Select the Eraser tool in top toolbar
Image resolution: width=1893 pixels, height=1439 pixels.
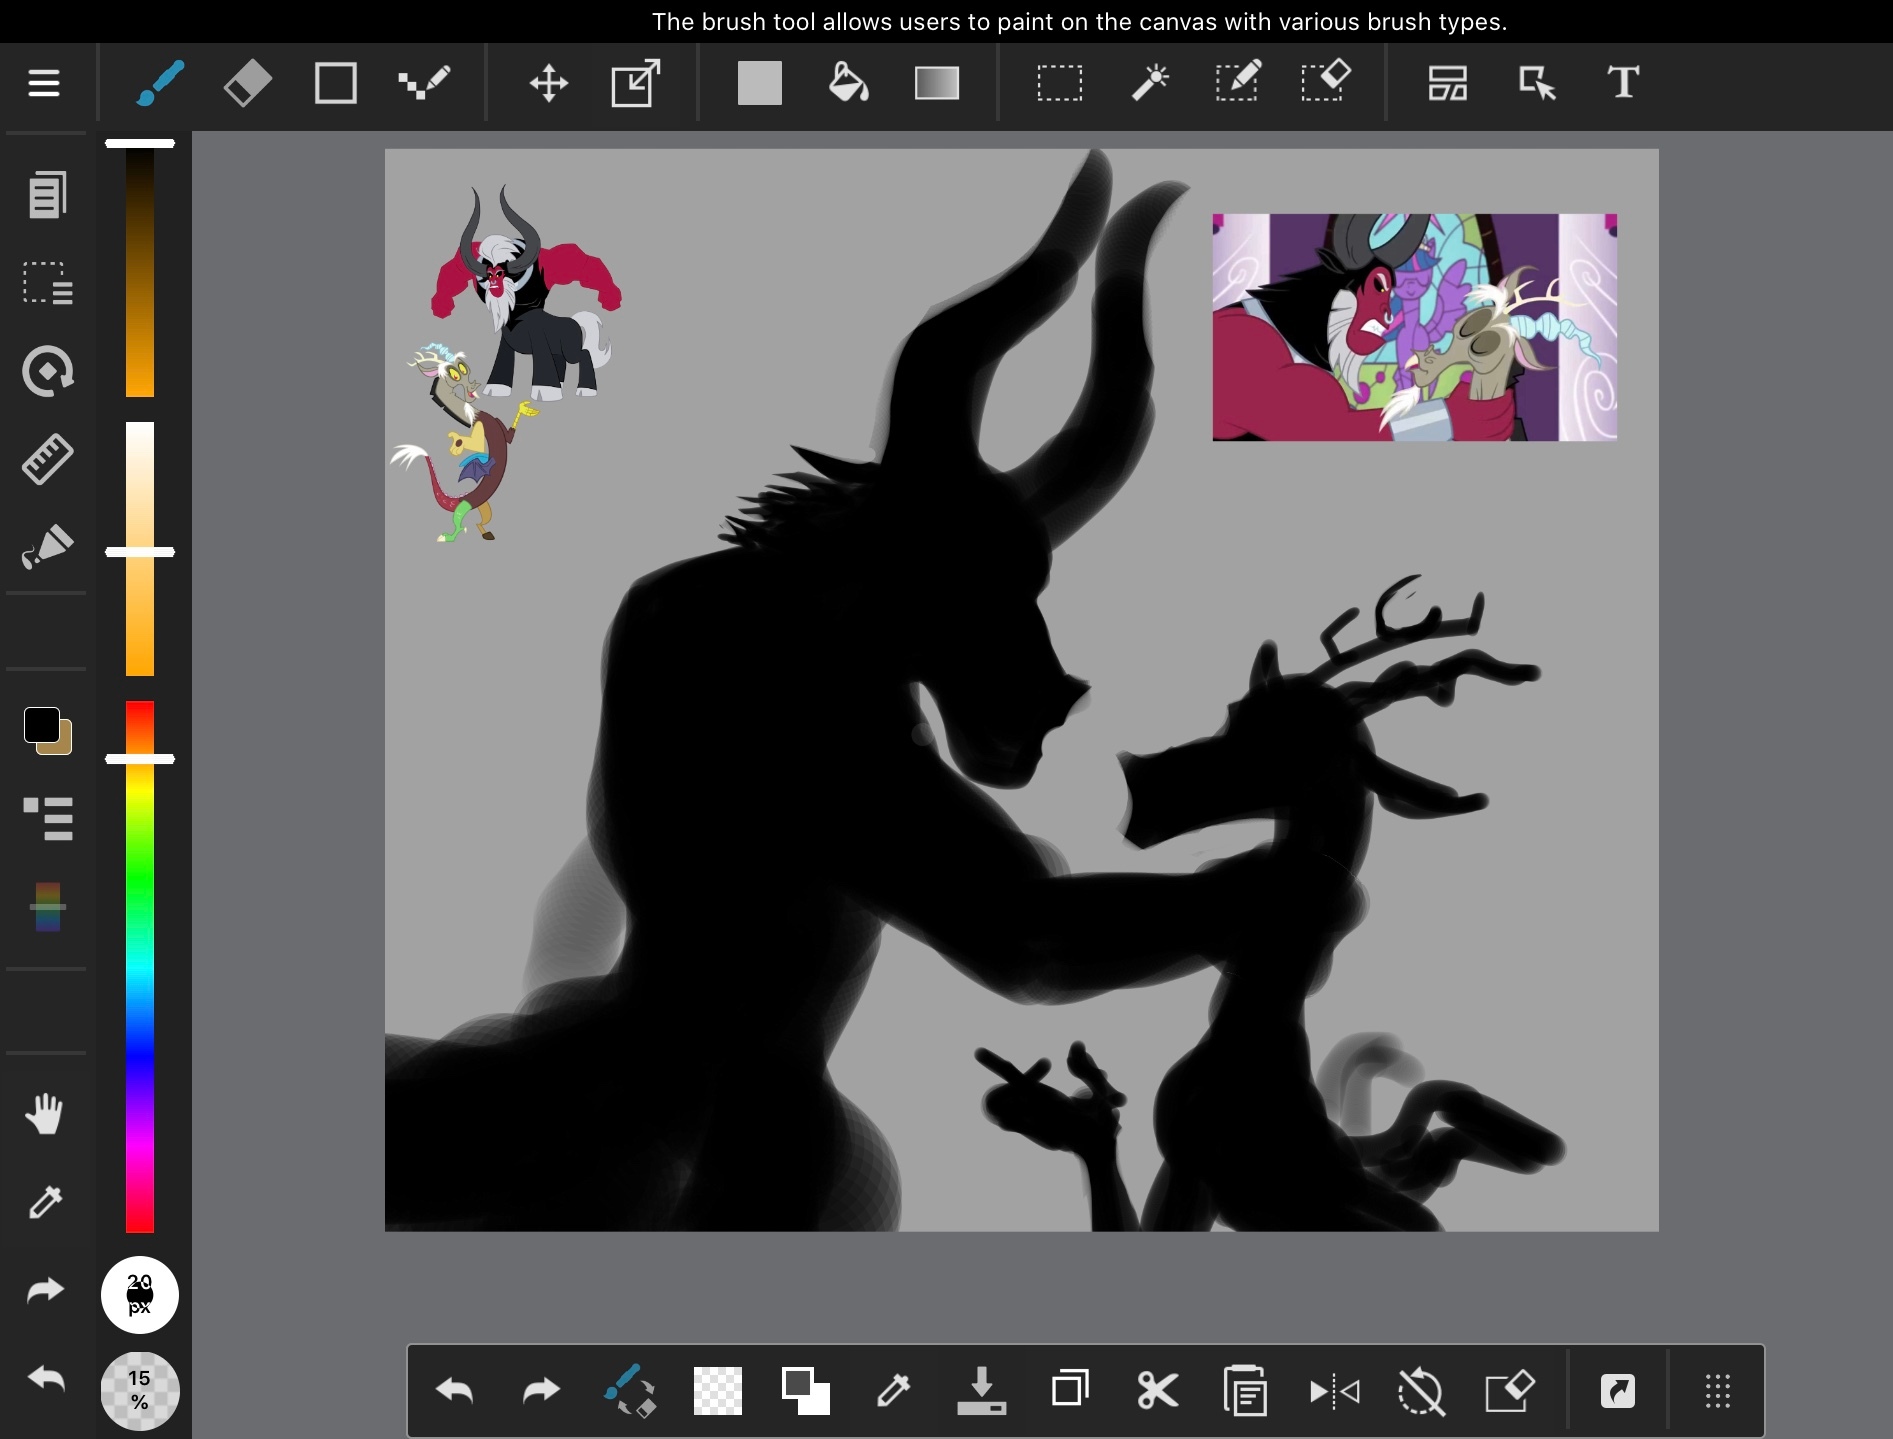pos(247,83)
